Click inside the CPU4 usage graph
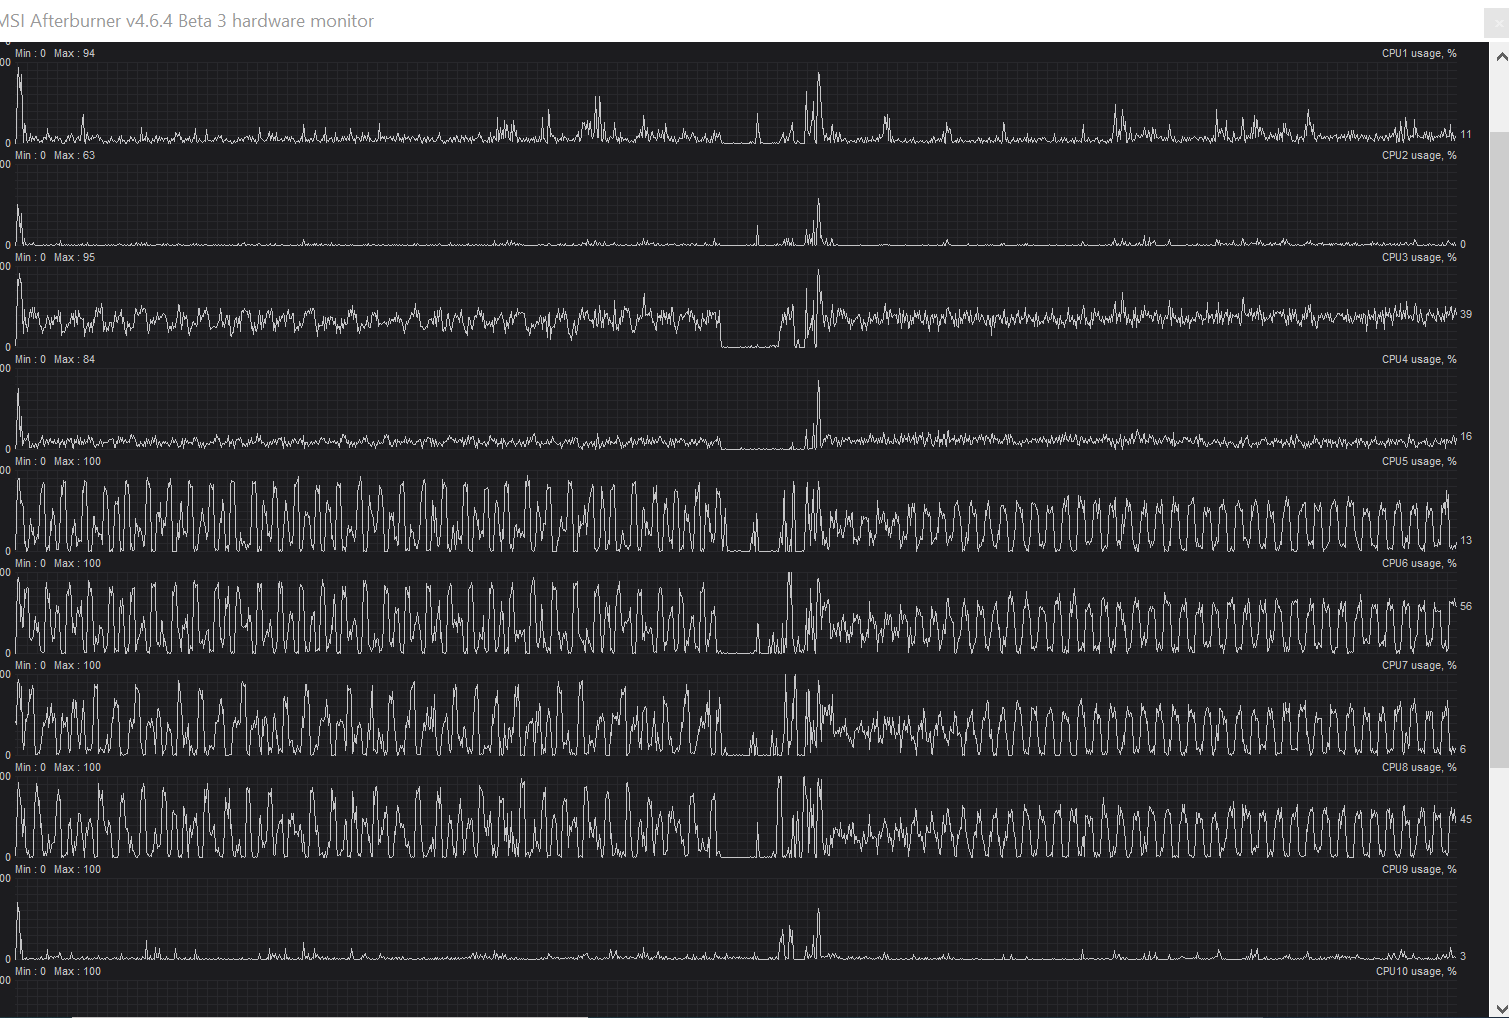 735,409
